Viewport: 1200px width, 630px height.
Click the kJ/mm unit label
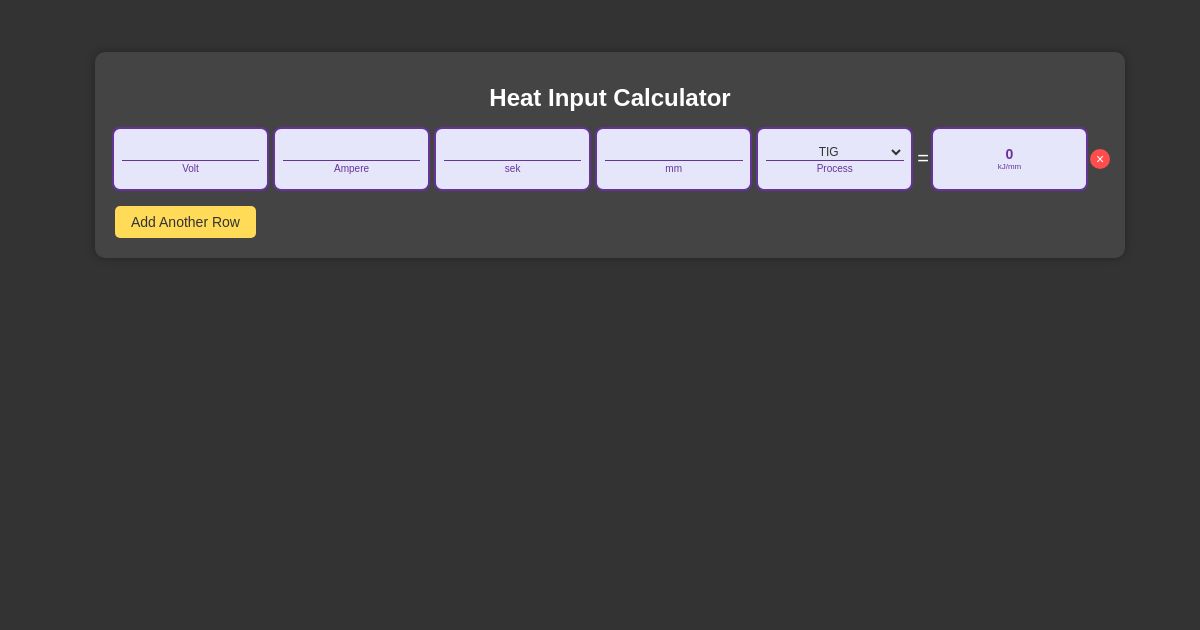[1009, 167]
